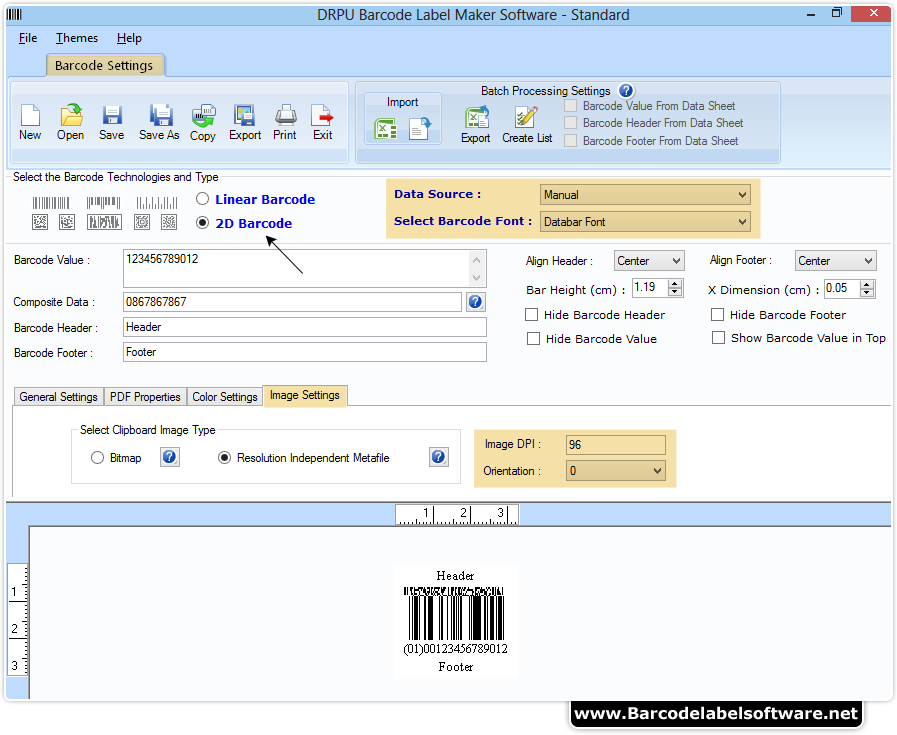This screenshot has width=897, height=735.
Task: Click the batch processing Export icon
Action: pyautogui.click(x=476, y=117)
